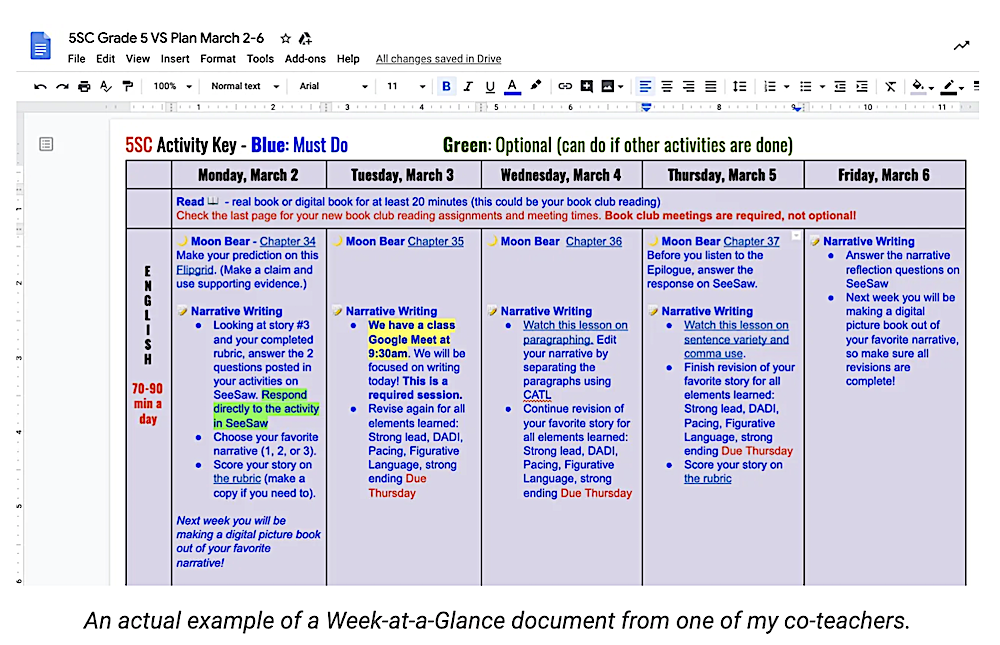This screenshot has height=645, width=1000.
Task: Expand bulleted list style dropdown
Action: tap(822, 87)
